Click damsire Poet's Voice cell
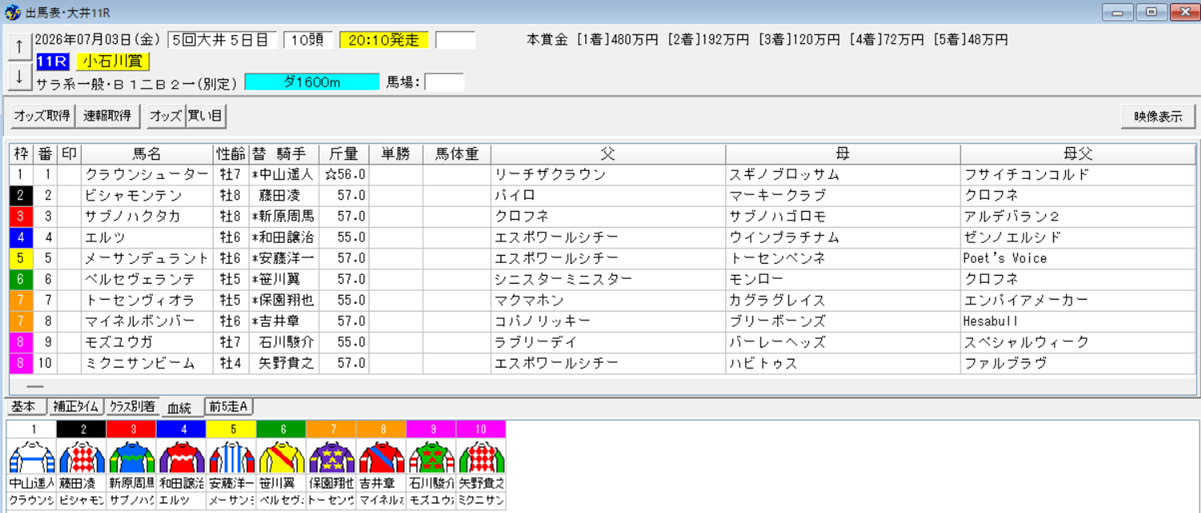Image resolution: width=1201 pixels, height=513 pixels. 1078,258
